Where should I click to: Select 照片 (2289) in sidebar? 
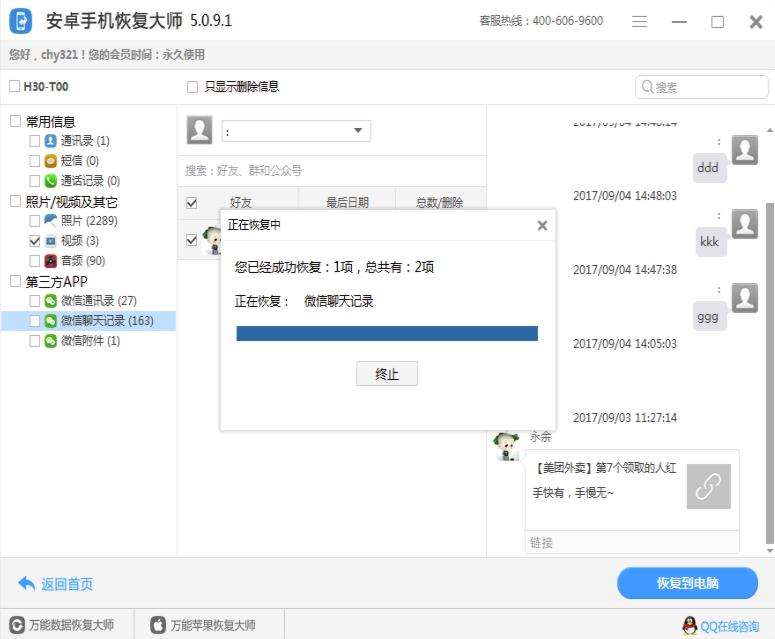click(89, 220)
